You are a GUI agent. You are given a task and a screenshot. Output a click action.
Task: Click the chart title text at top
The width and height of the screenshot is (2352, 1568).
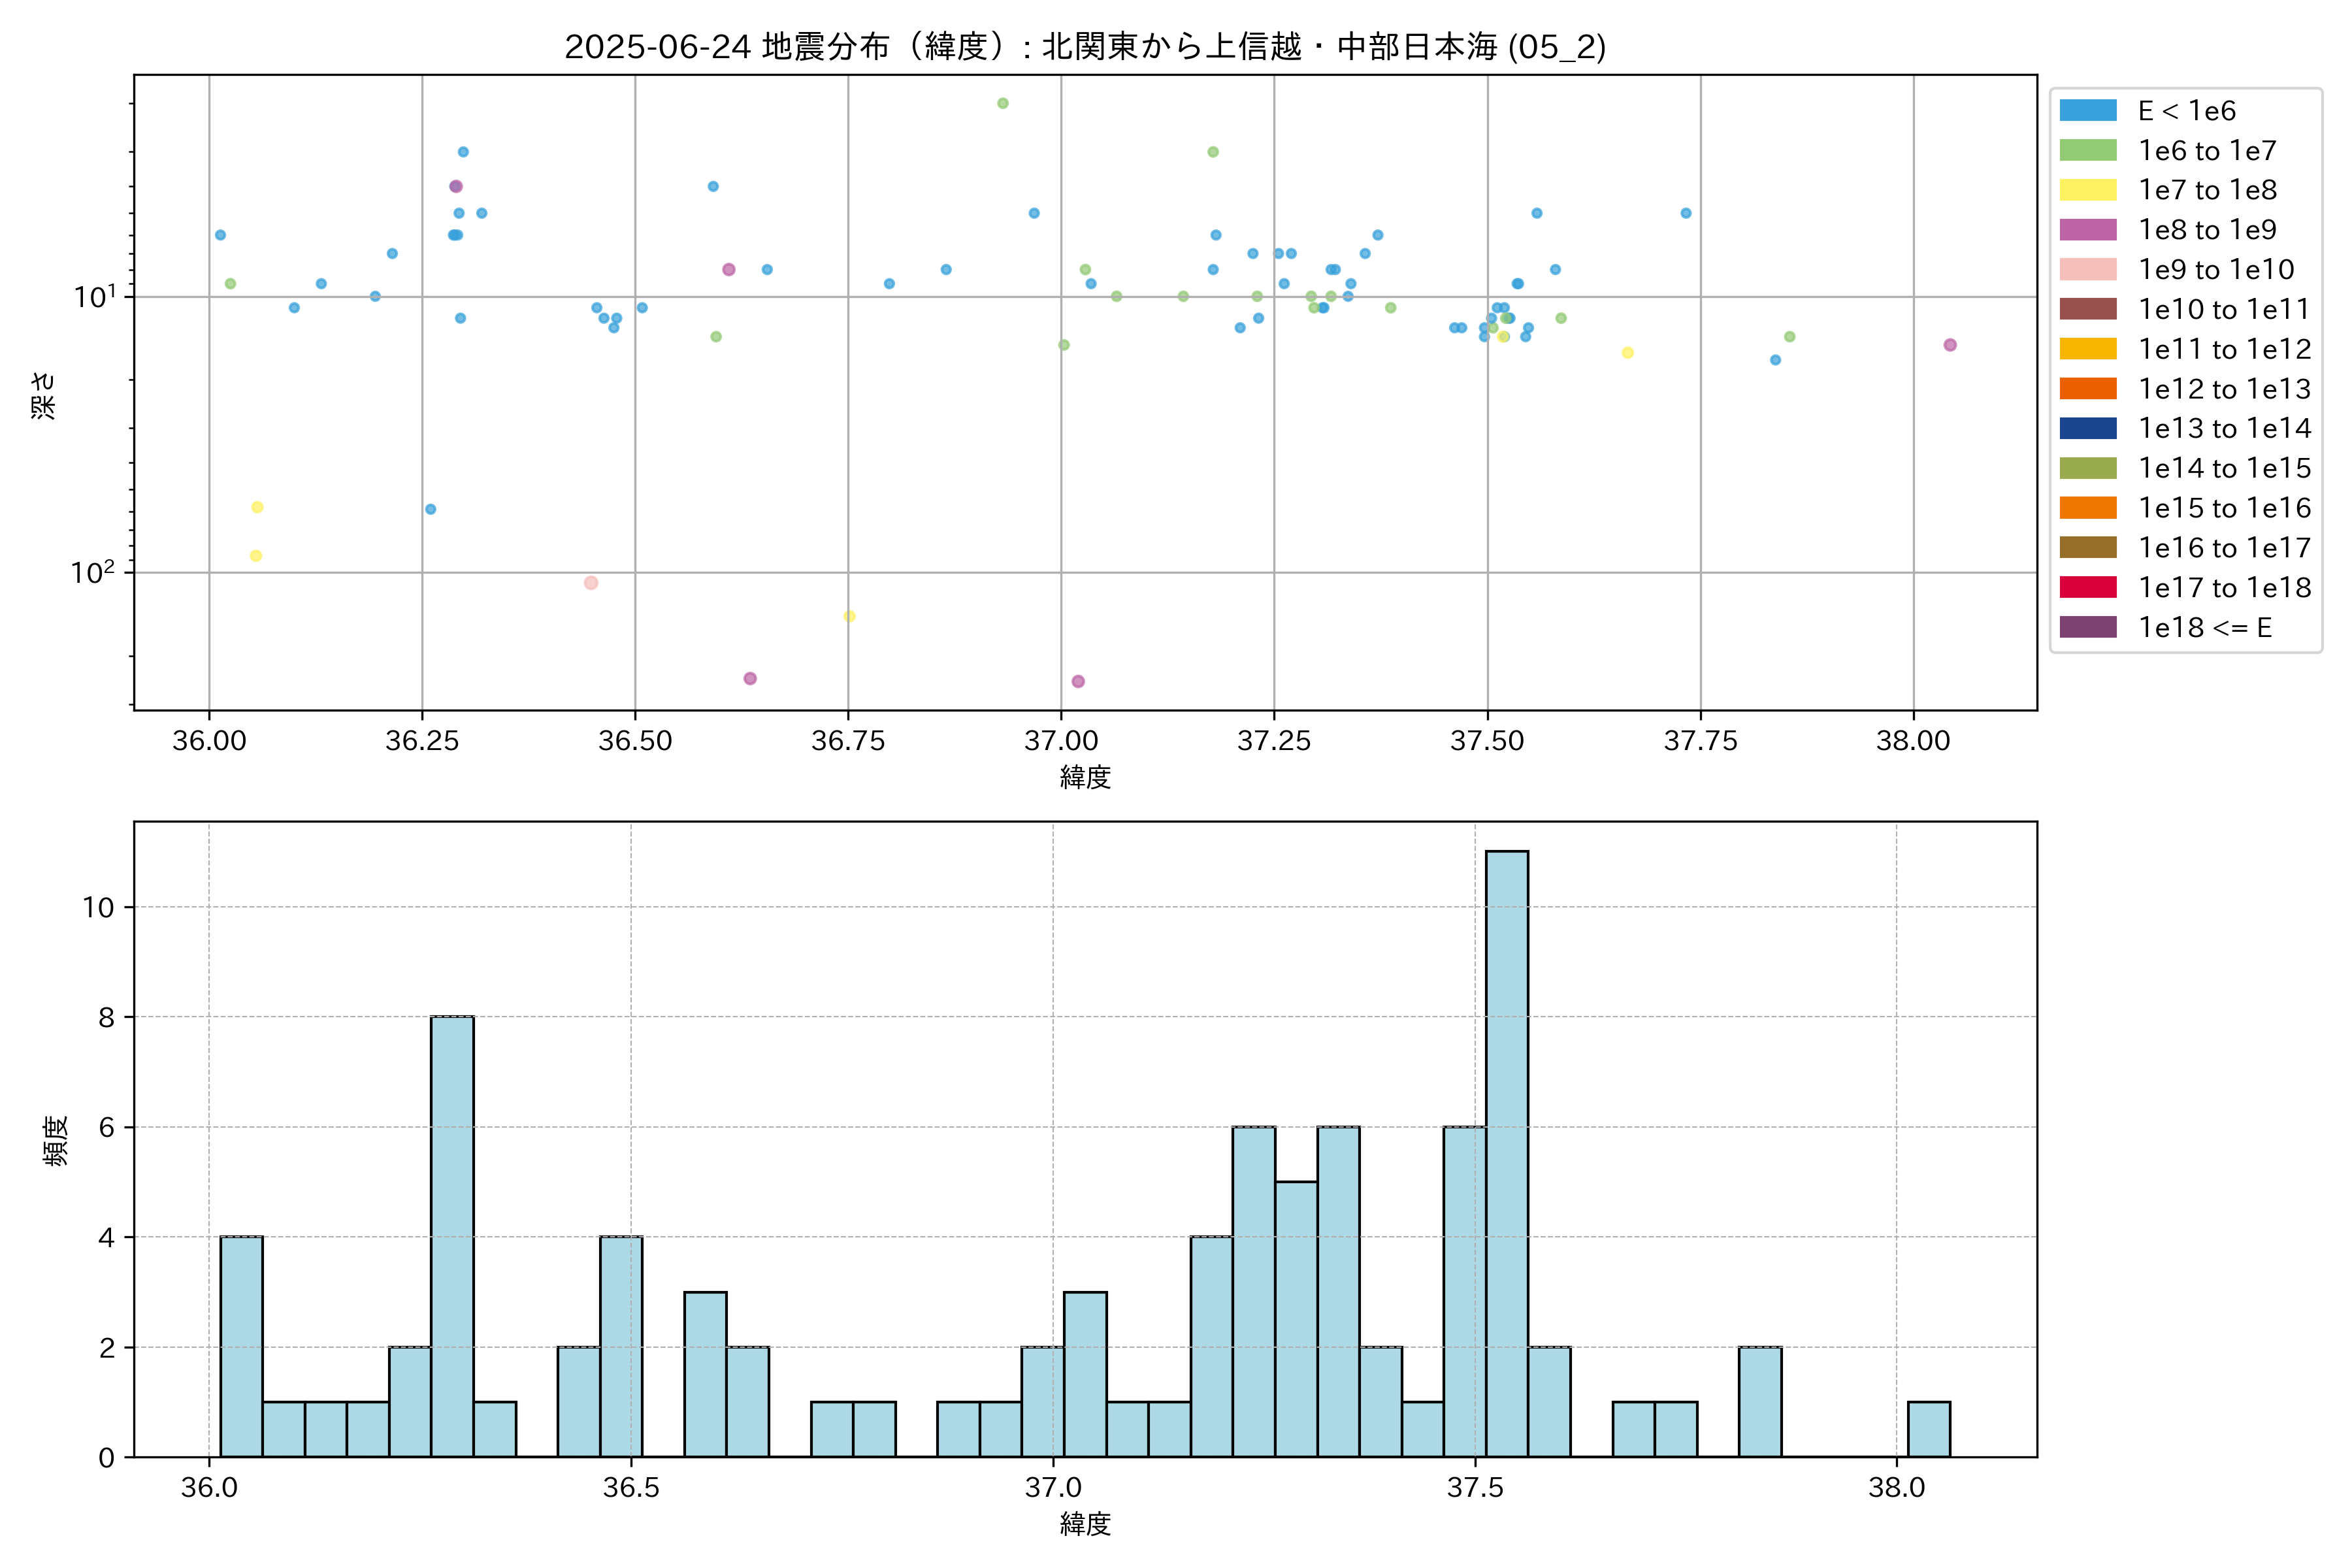(1085, 47)
